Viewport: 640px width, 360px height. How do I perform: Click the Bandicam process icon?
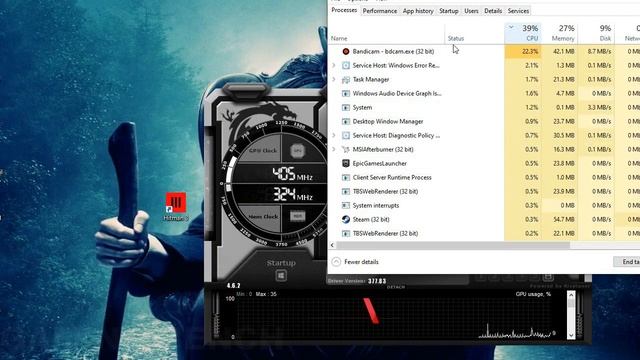[x=346, y=51]
